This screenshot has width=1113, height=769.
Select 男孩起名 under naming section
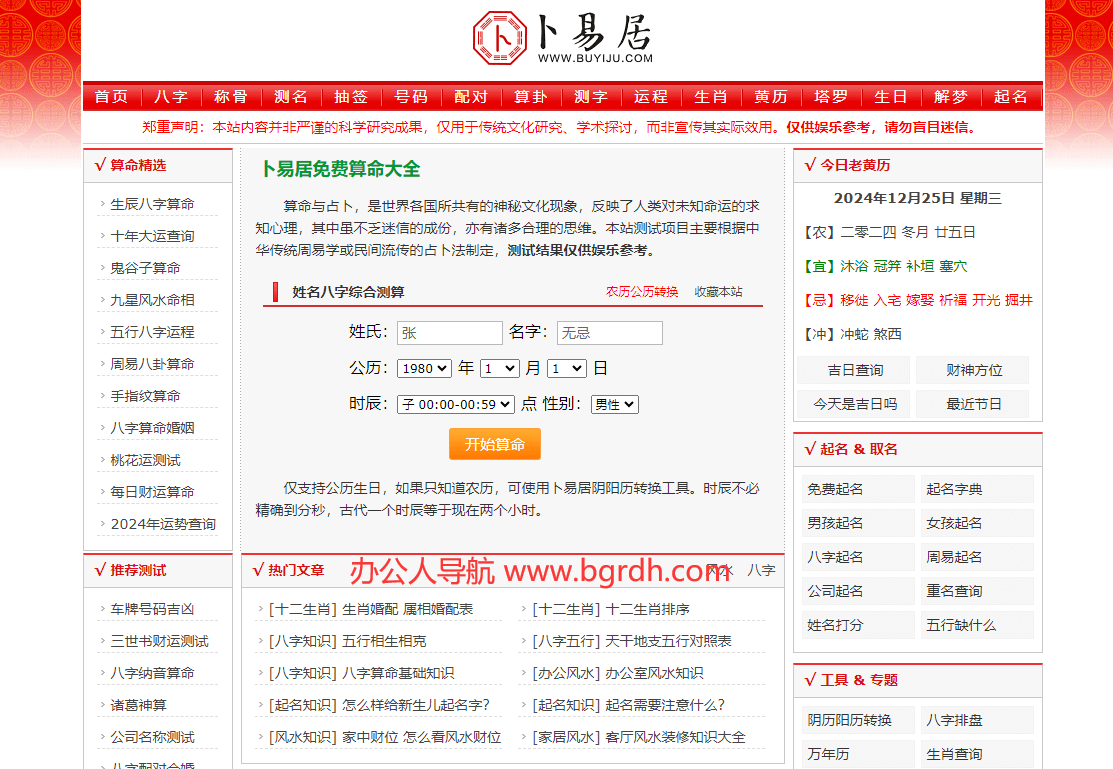[x=835, y=523]
